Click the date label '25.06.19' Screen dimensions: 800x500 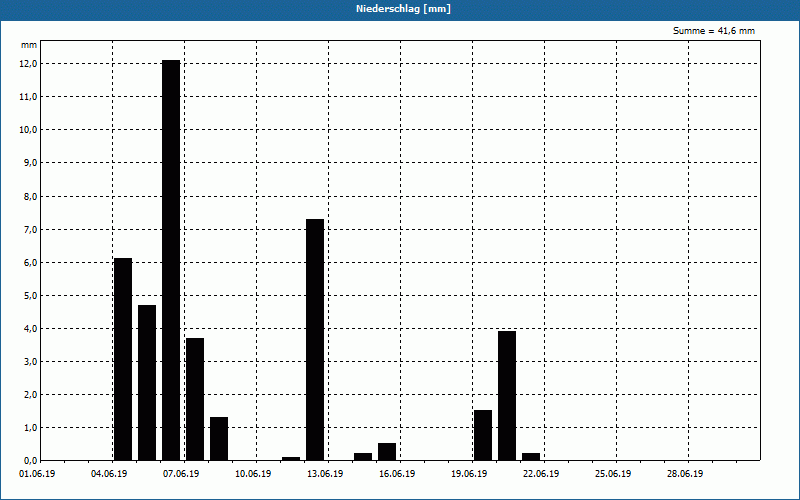point(613,474)
